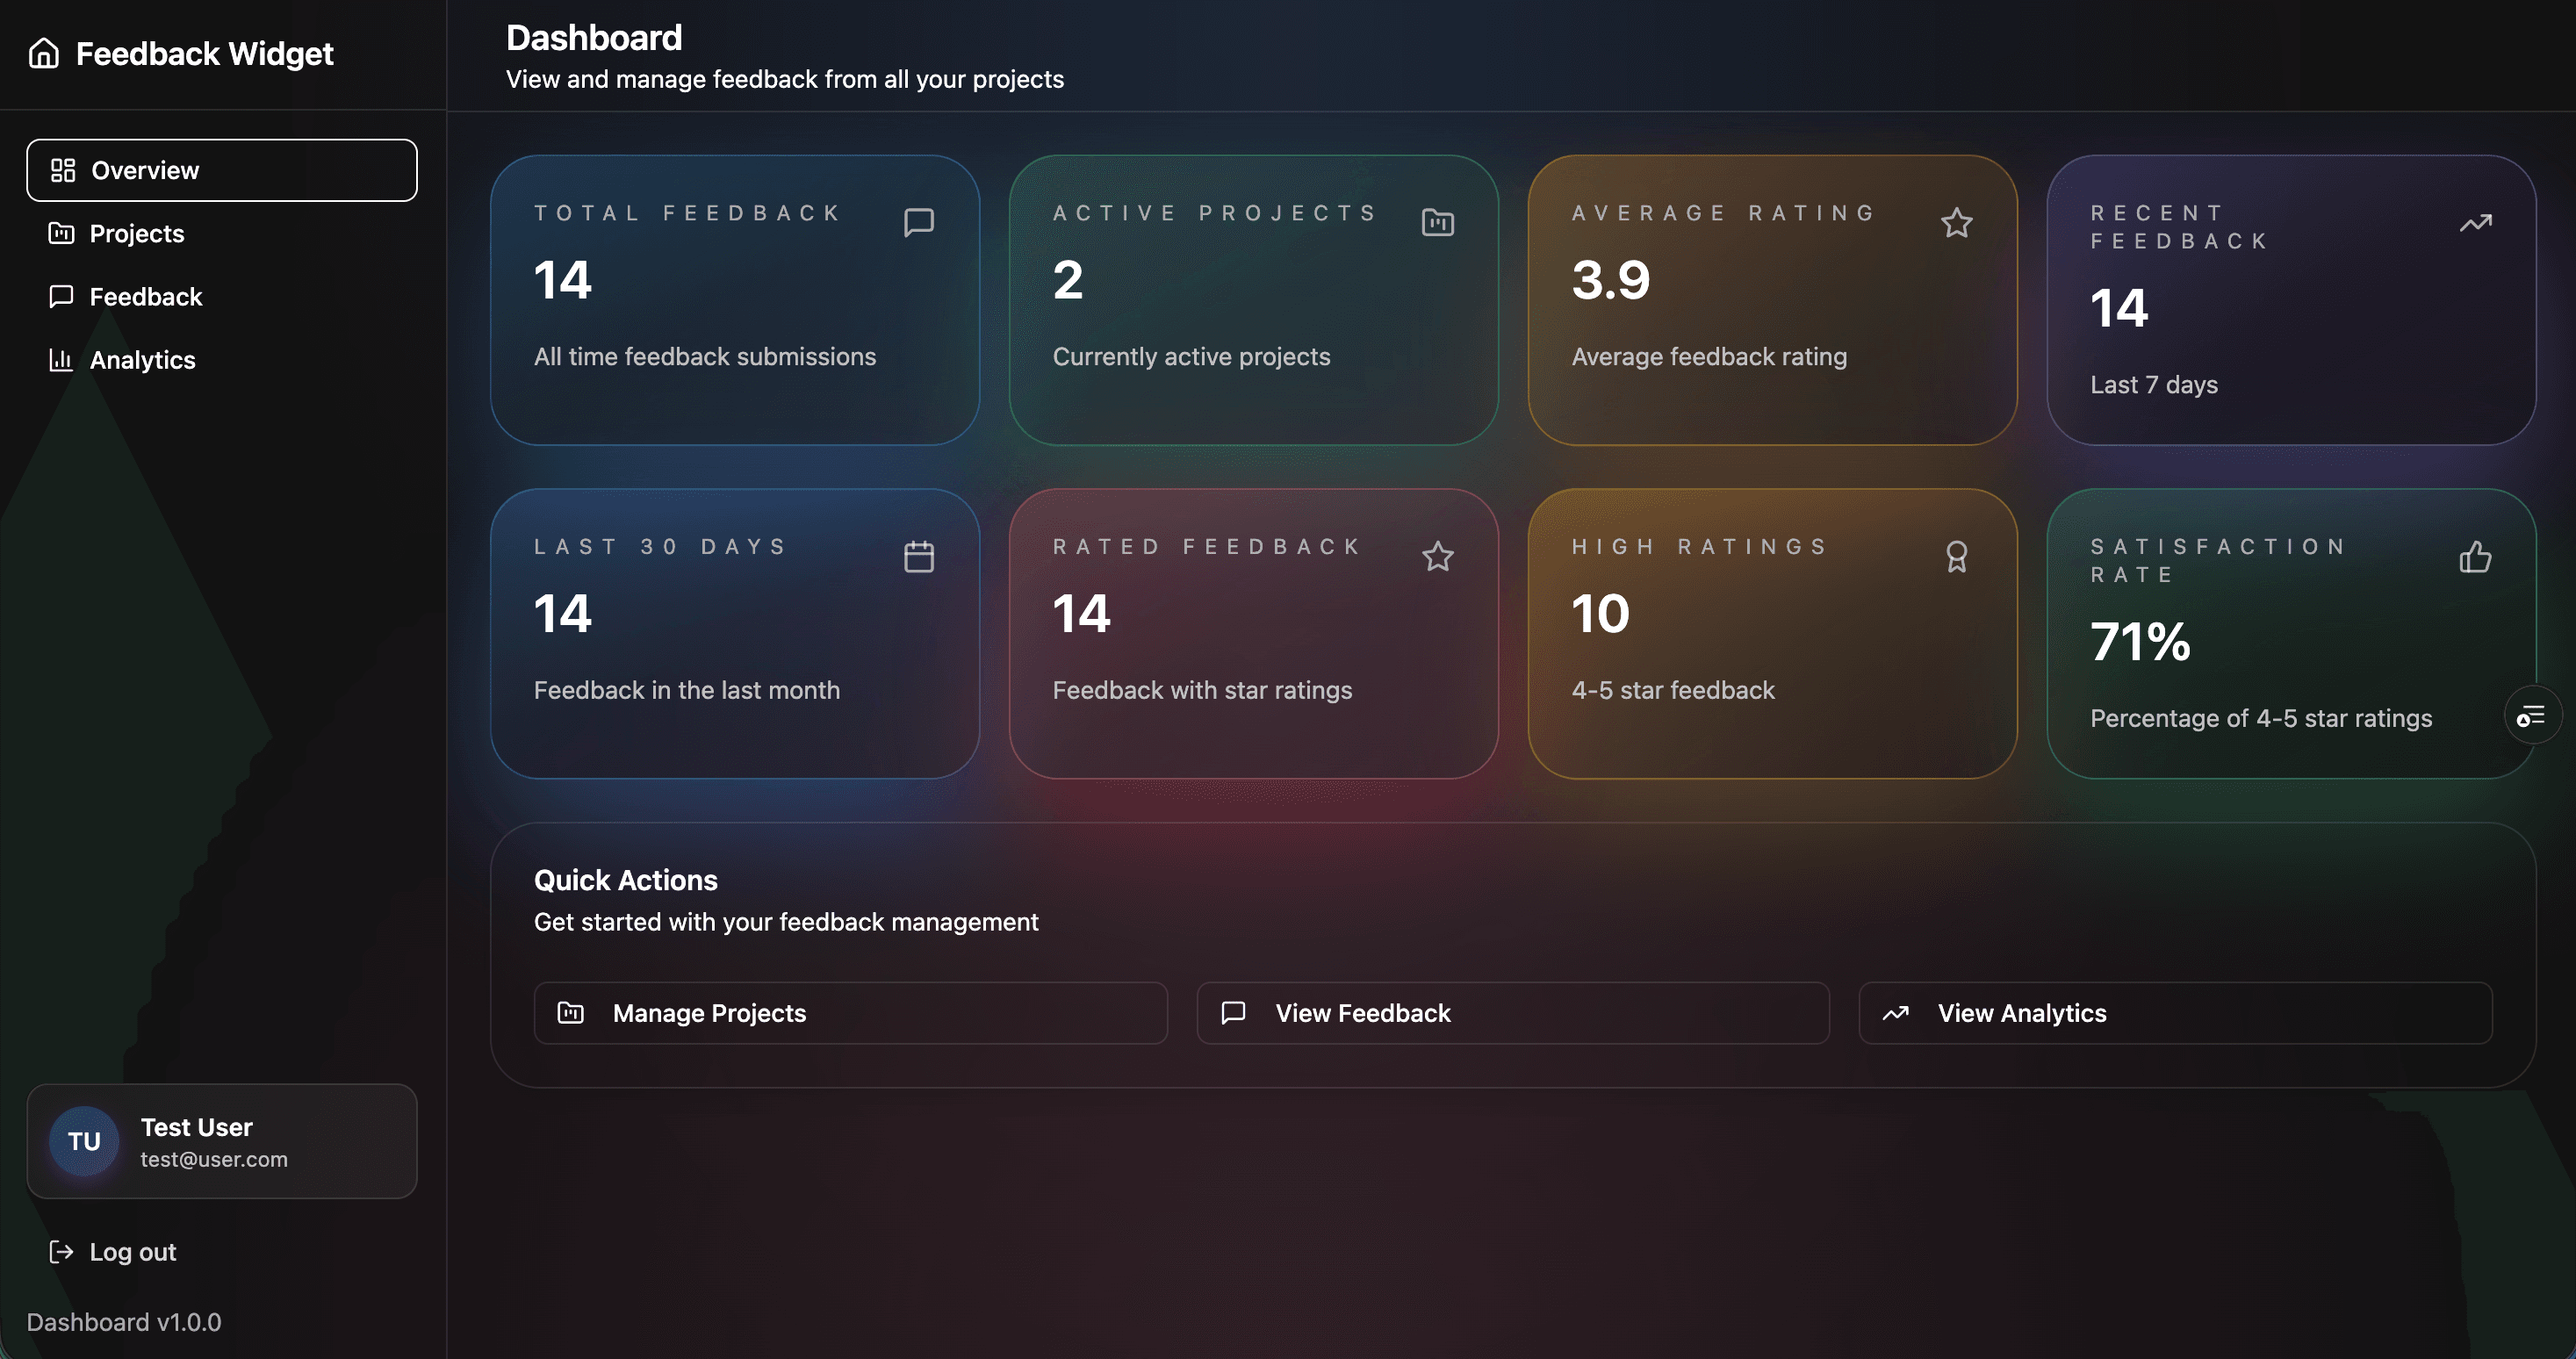Click the View Feedback button

1512,1013
